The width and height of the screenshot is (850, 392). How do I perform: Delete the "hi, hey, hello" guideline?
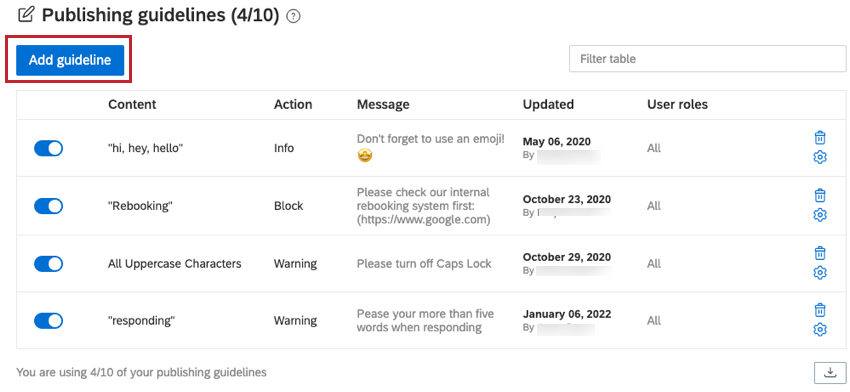(820, 138)
